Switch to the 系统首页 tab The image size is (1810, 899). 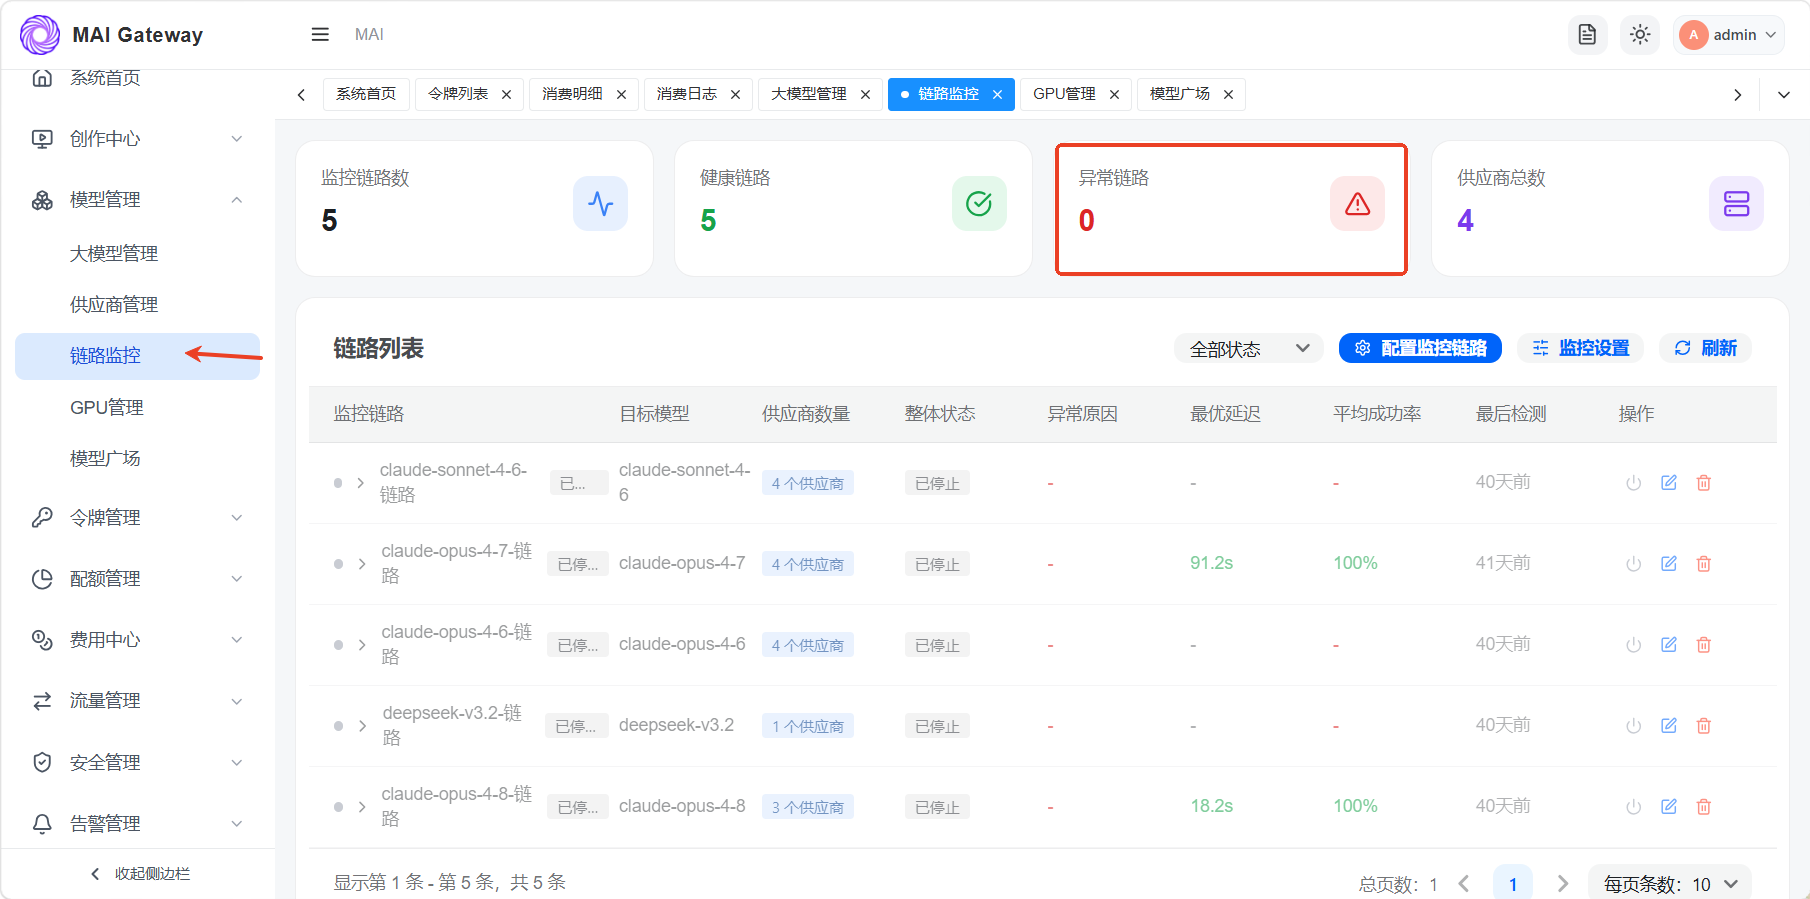click(x=366, y=94)
